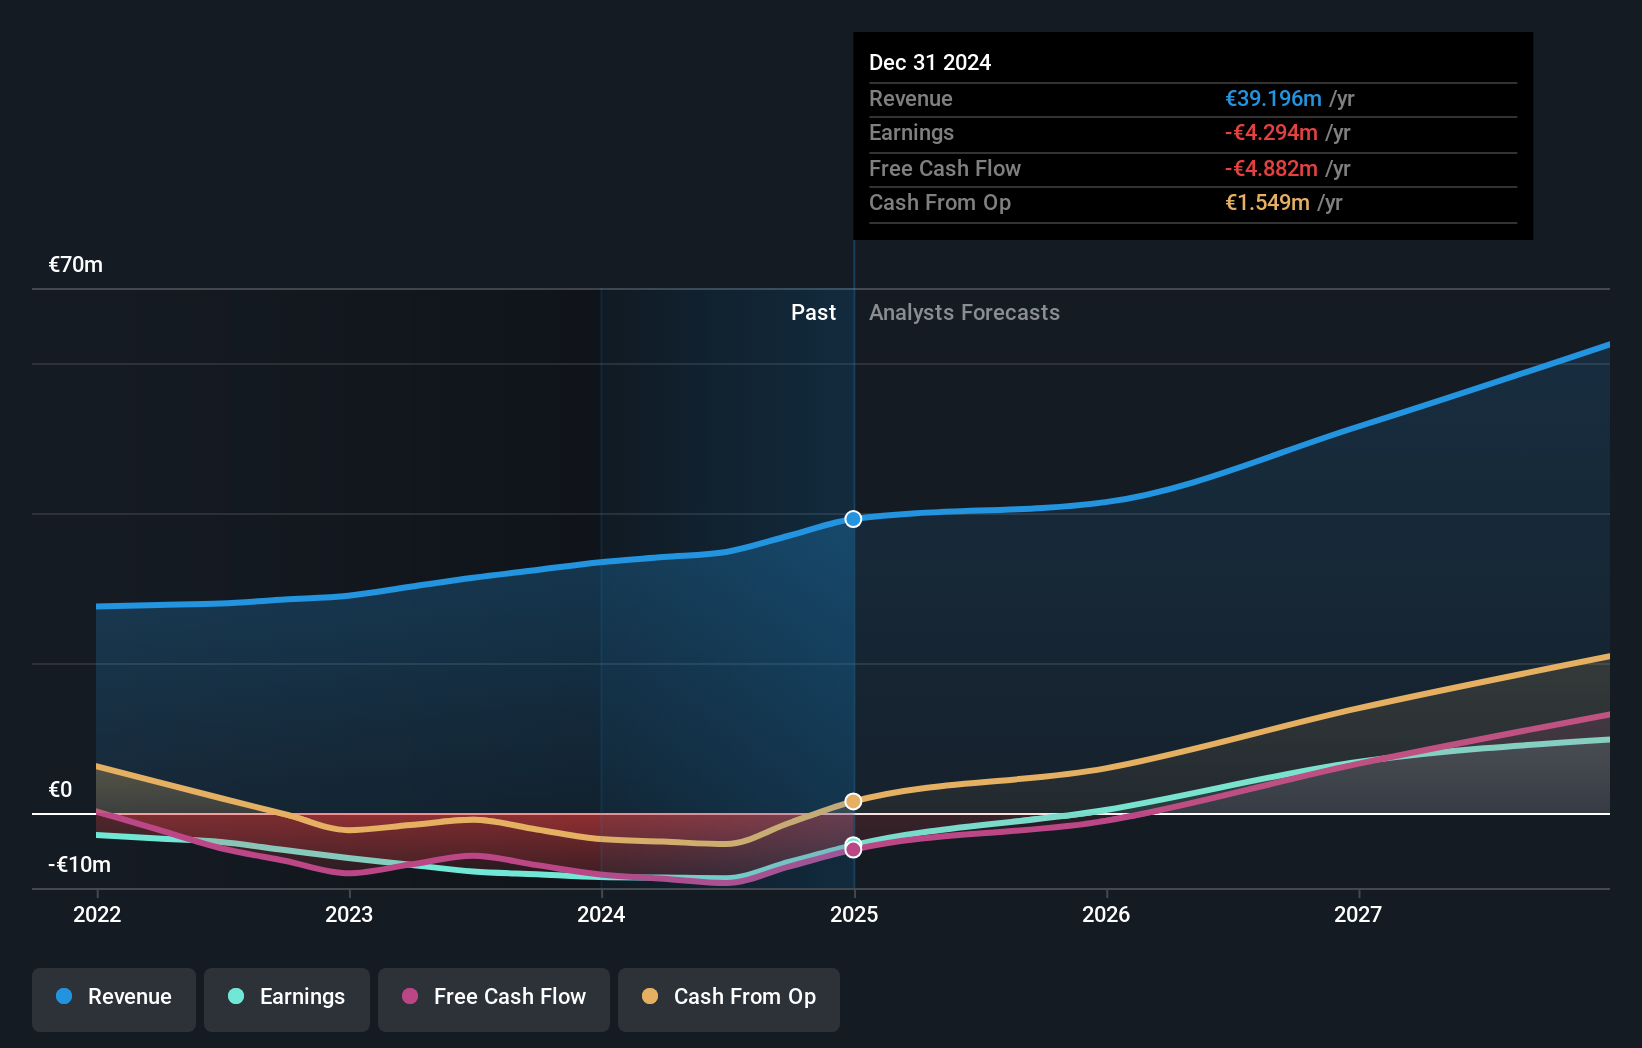
Task: Select the Analysts Forecasts section label
Action: (x=964, y=312)
